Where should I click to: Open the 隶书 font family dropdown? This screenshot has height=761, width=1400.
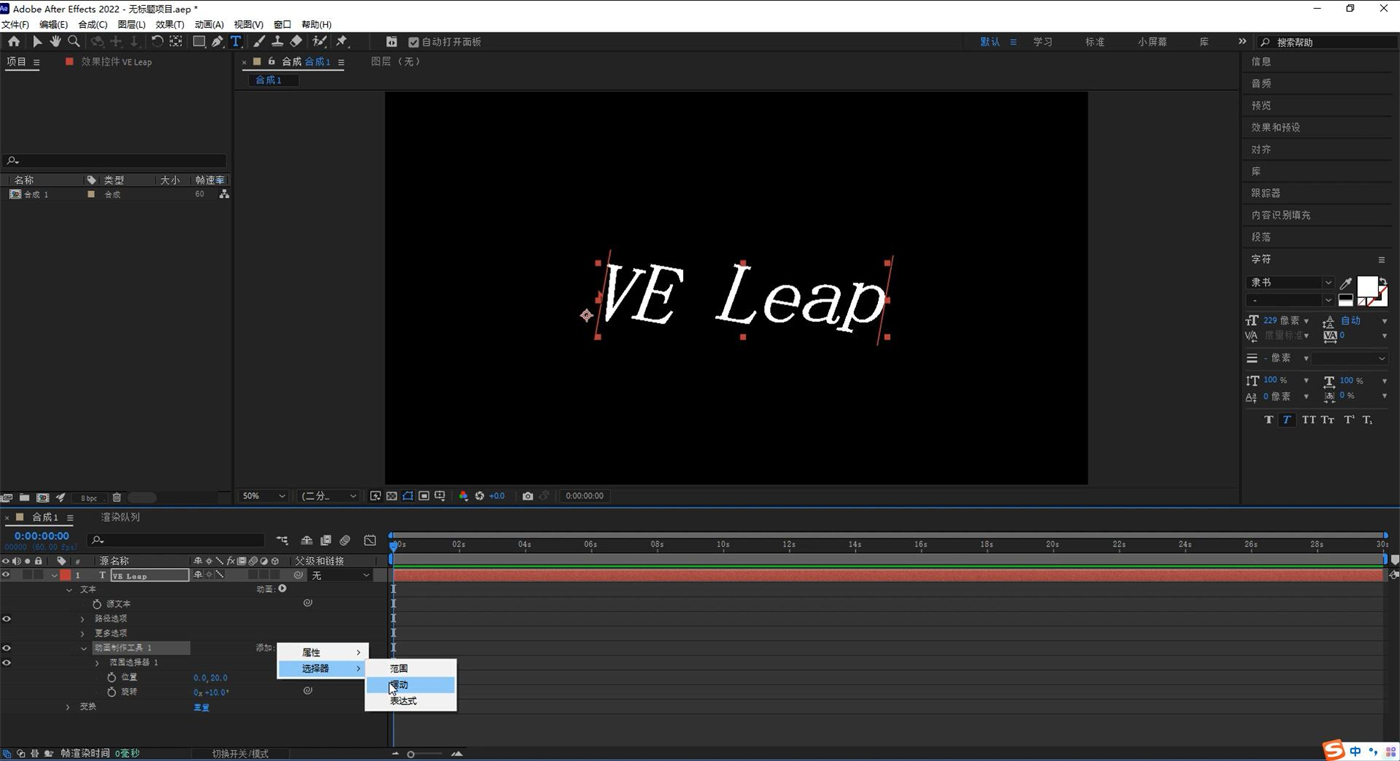click(1291, 283)
